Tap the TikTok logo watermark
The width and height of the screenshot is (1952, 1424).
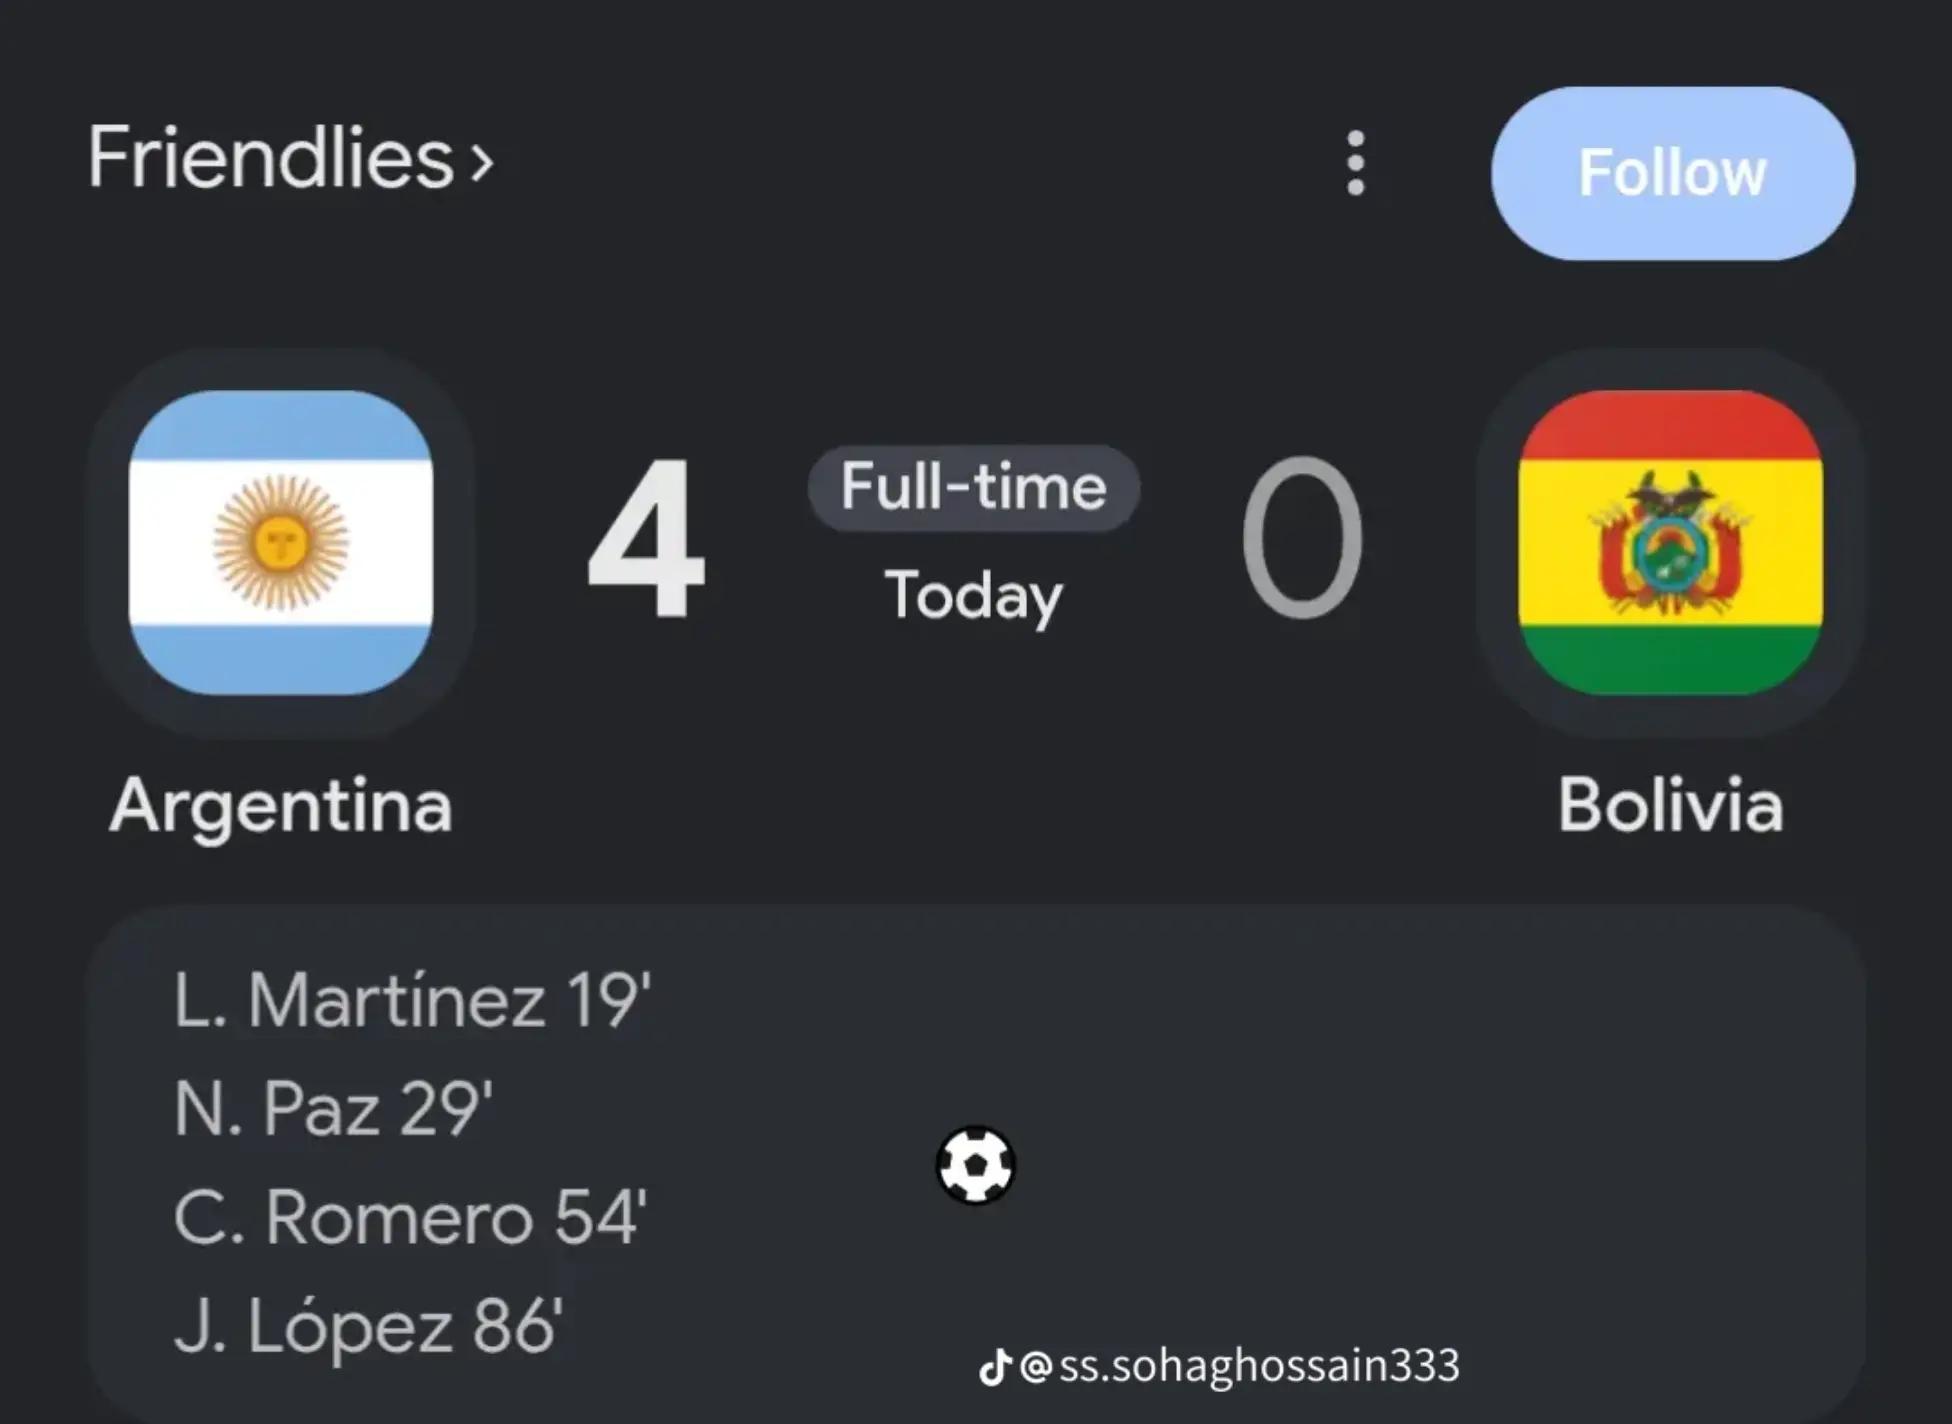click(995, 1366)
